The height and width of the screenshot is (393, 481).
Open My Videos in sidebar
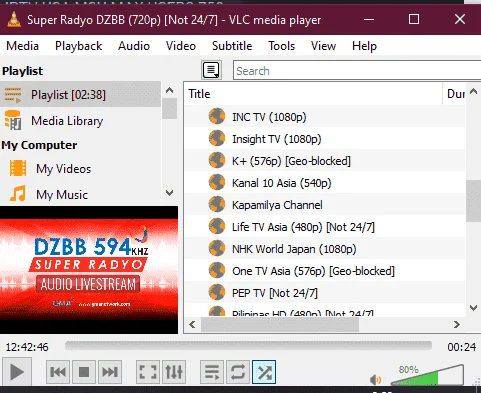coord(80,169)
